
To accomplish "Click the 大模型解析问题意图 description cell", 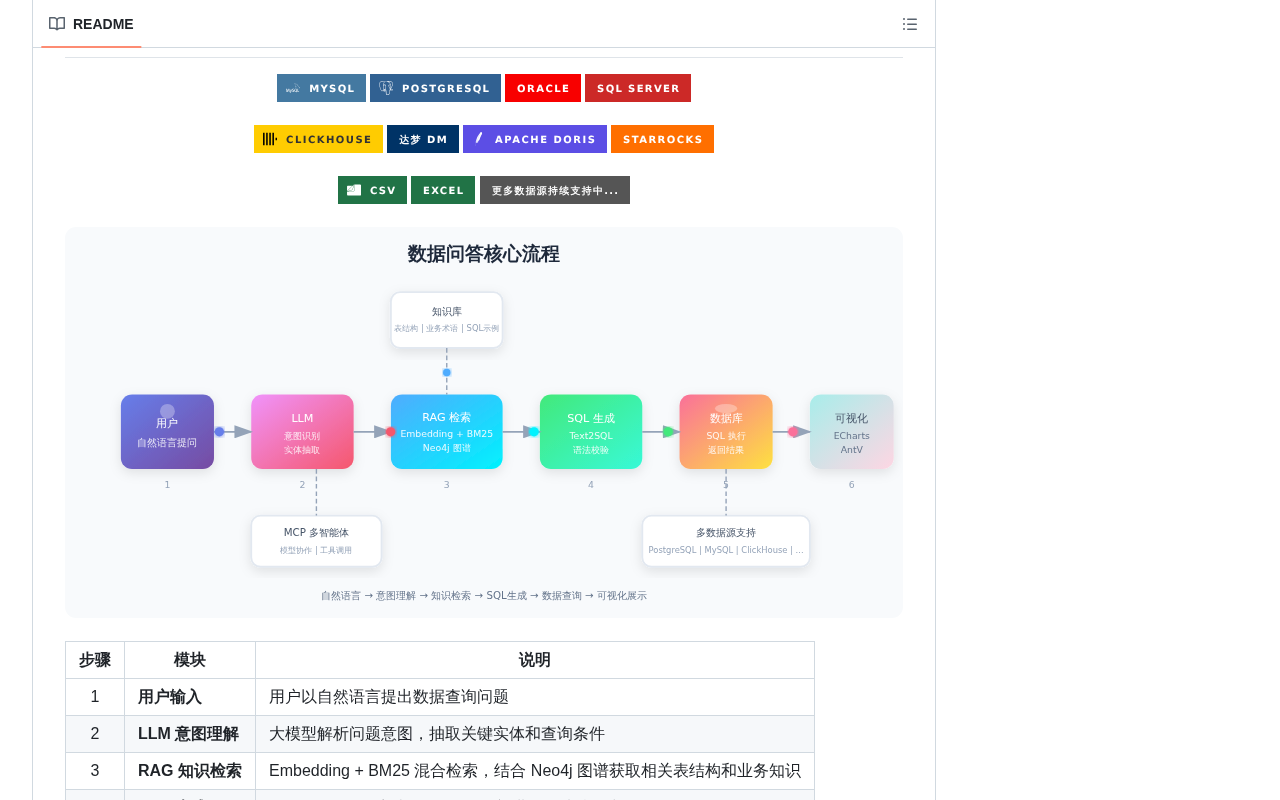I will coord(535,734).
